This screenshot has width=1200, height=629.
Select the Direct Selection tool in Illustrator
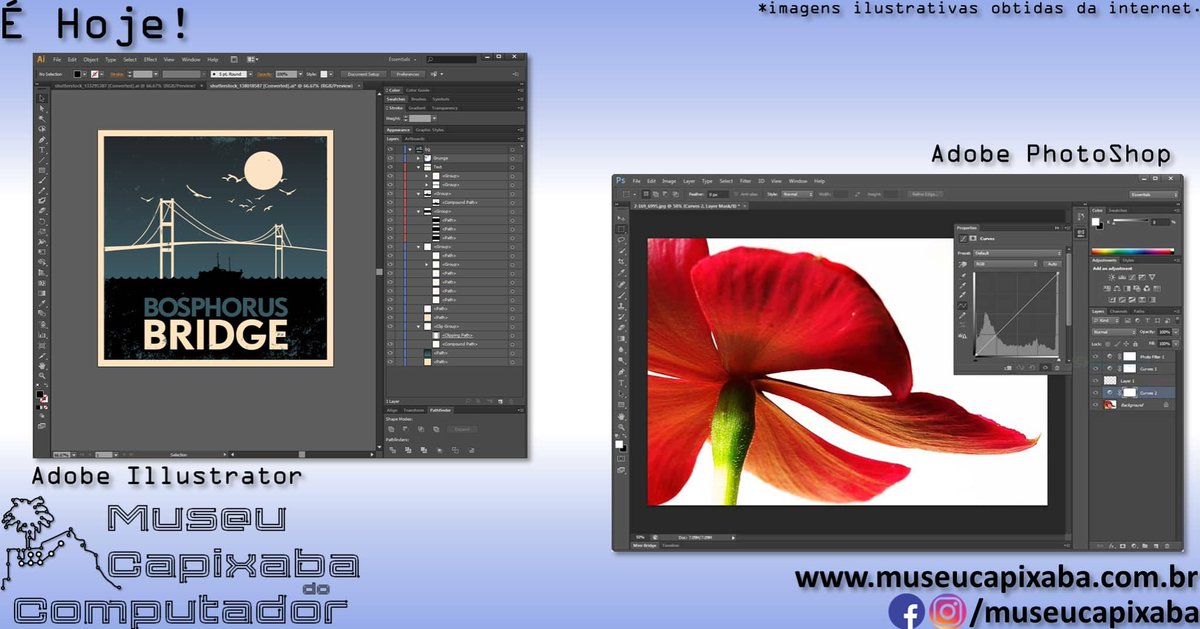click(42, 108)
